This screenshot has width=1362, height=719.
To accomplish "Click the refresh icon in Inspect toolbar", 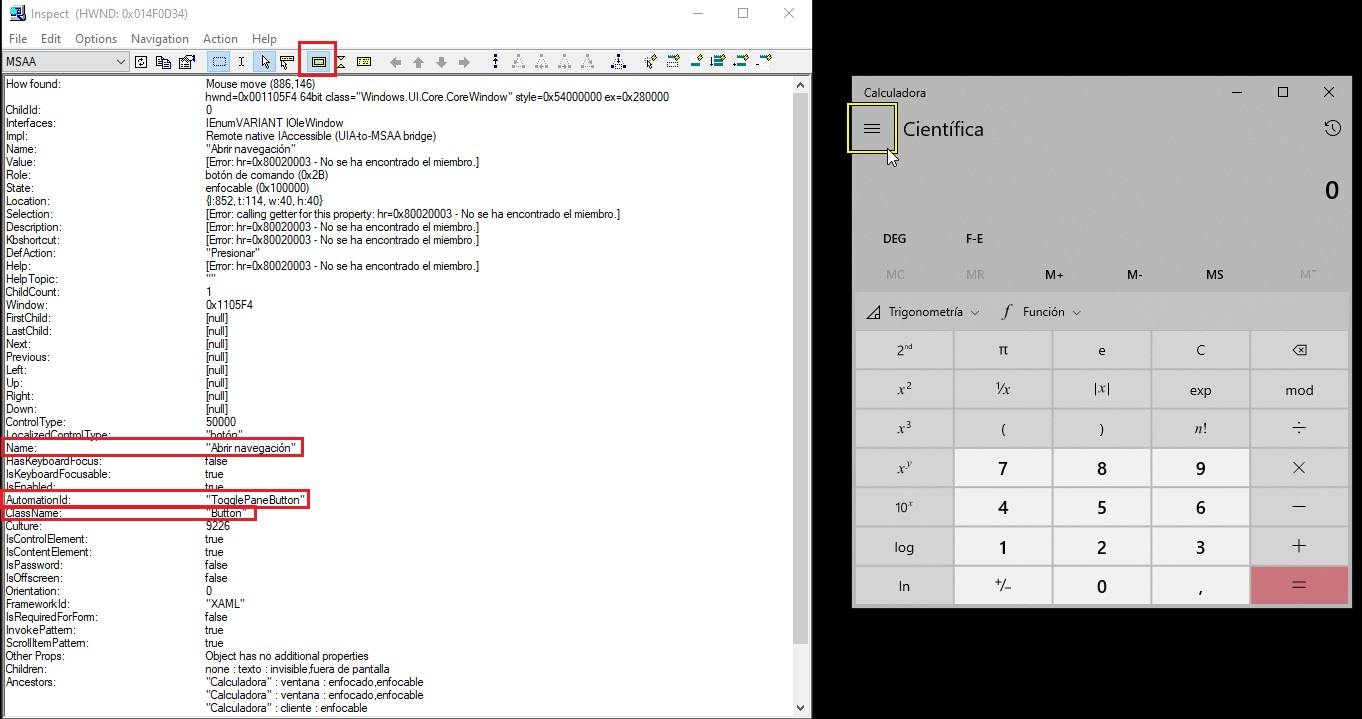I will tap(141, 62).
